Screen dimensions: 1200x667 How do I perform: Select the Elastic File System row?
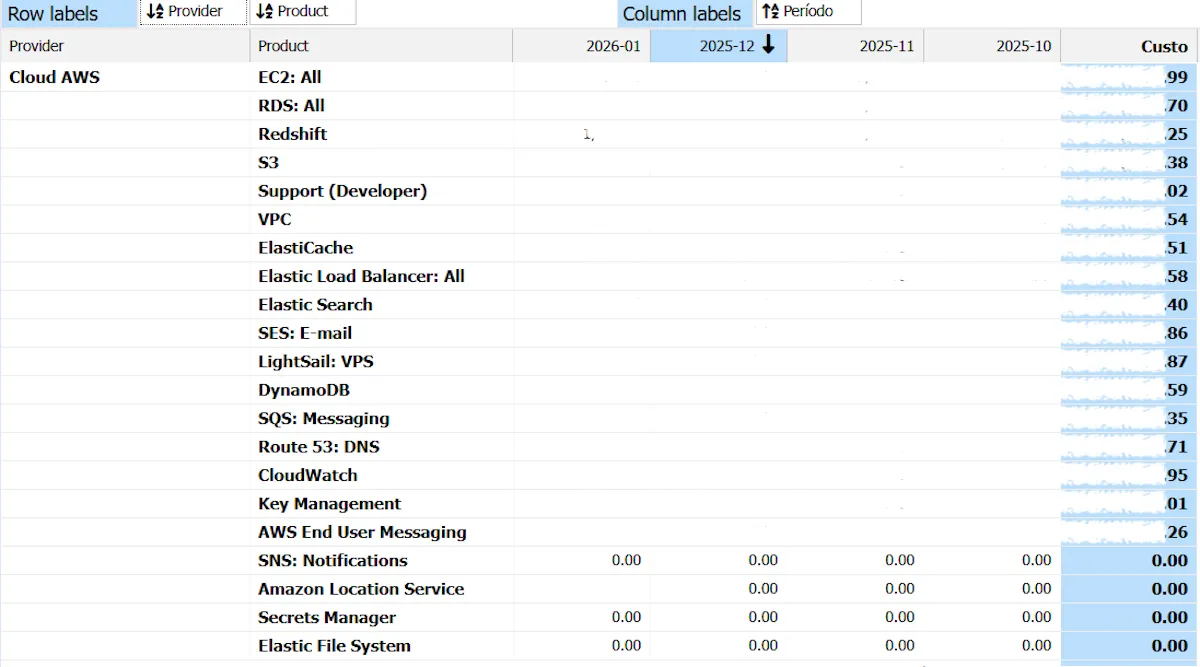click(334, 646)
